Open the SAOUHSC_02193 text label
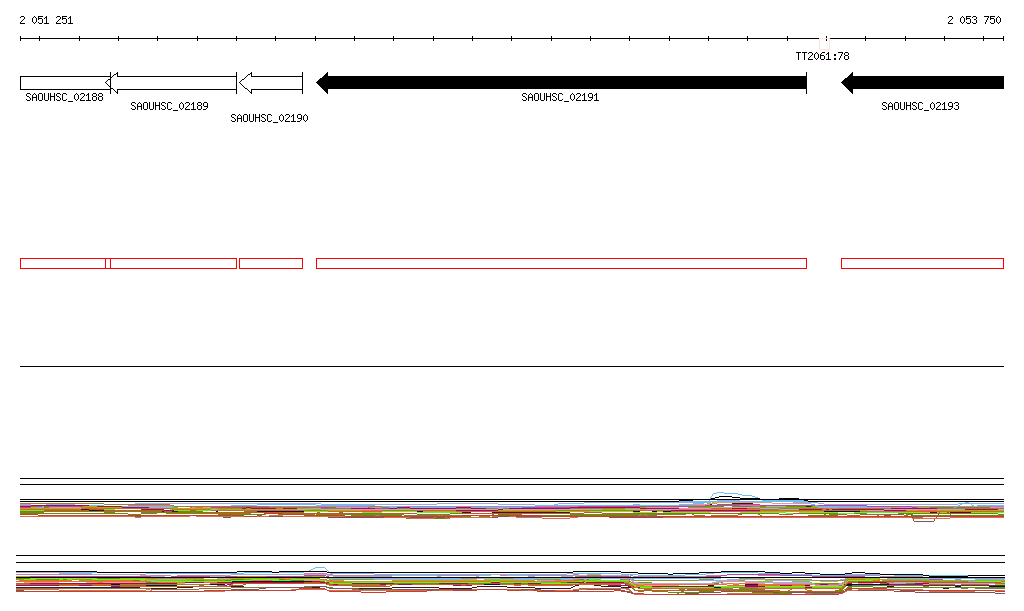Viewport: 1024px width, 611px height. click(x=920, y=106)
